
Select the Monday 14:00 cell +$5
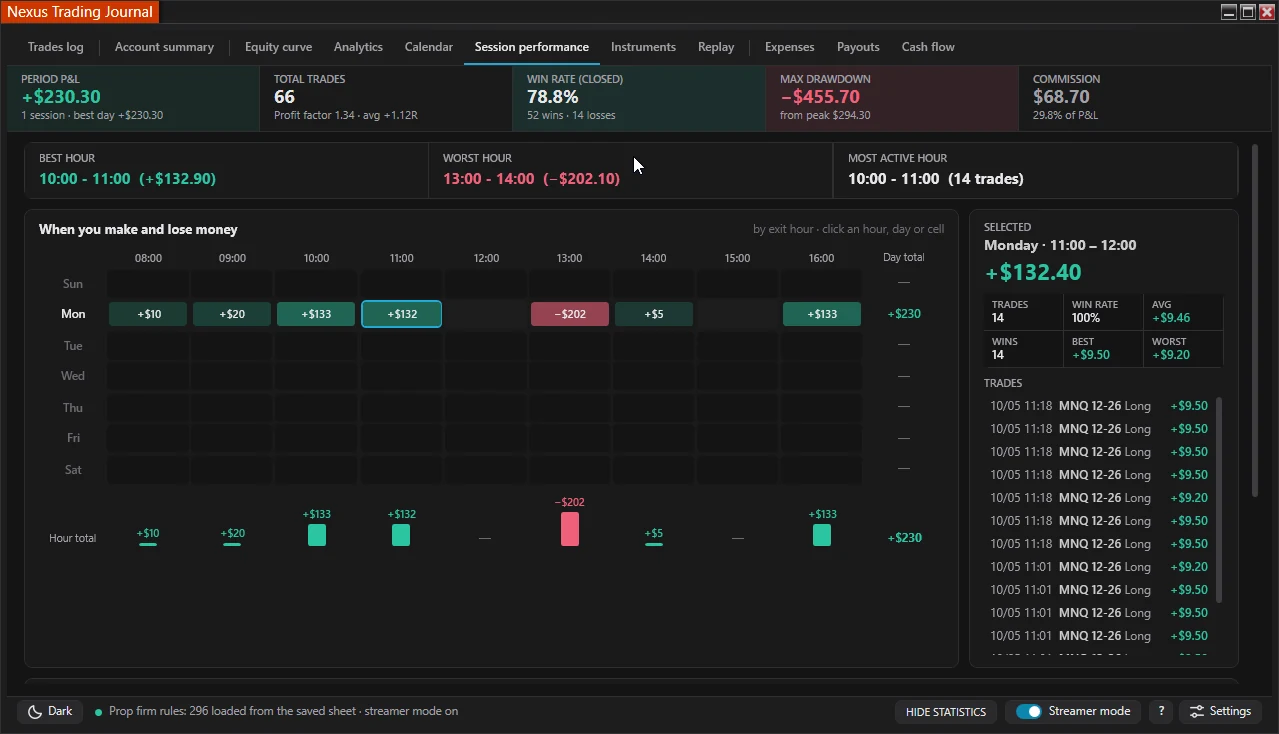click(654, 314)
